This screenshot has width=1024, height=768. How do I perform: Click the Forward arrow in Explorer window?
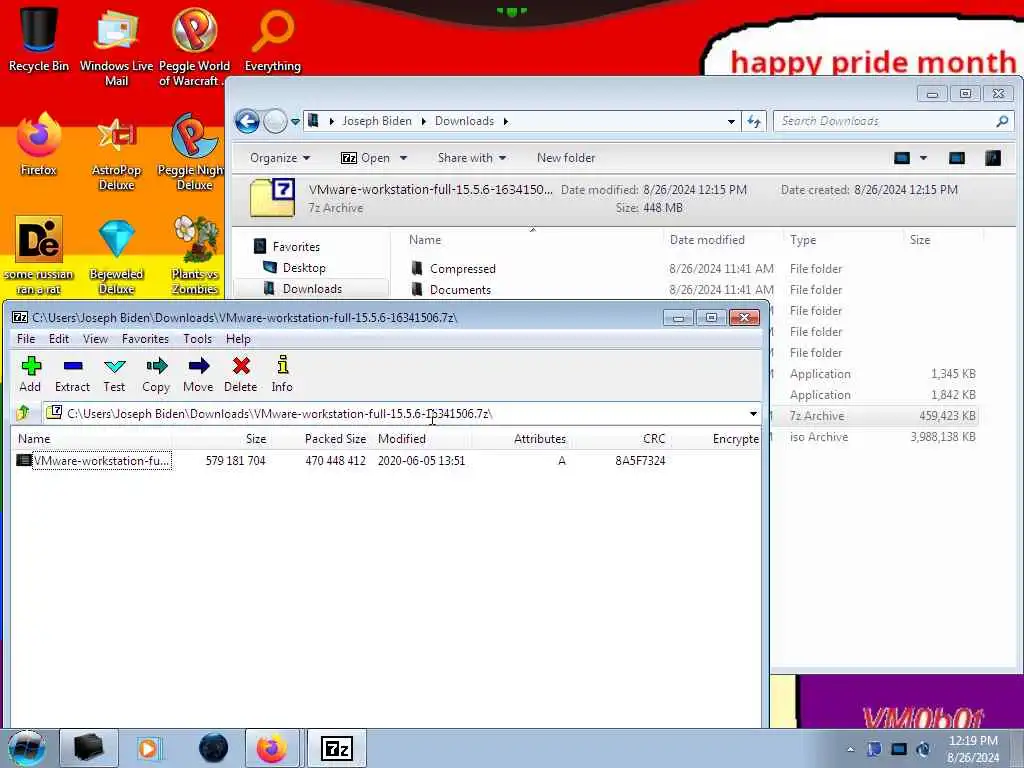pos(275,121)
